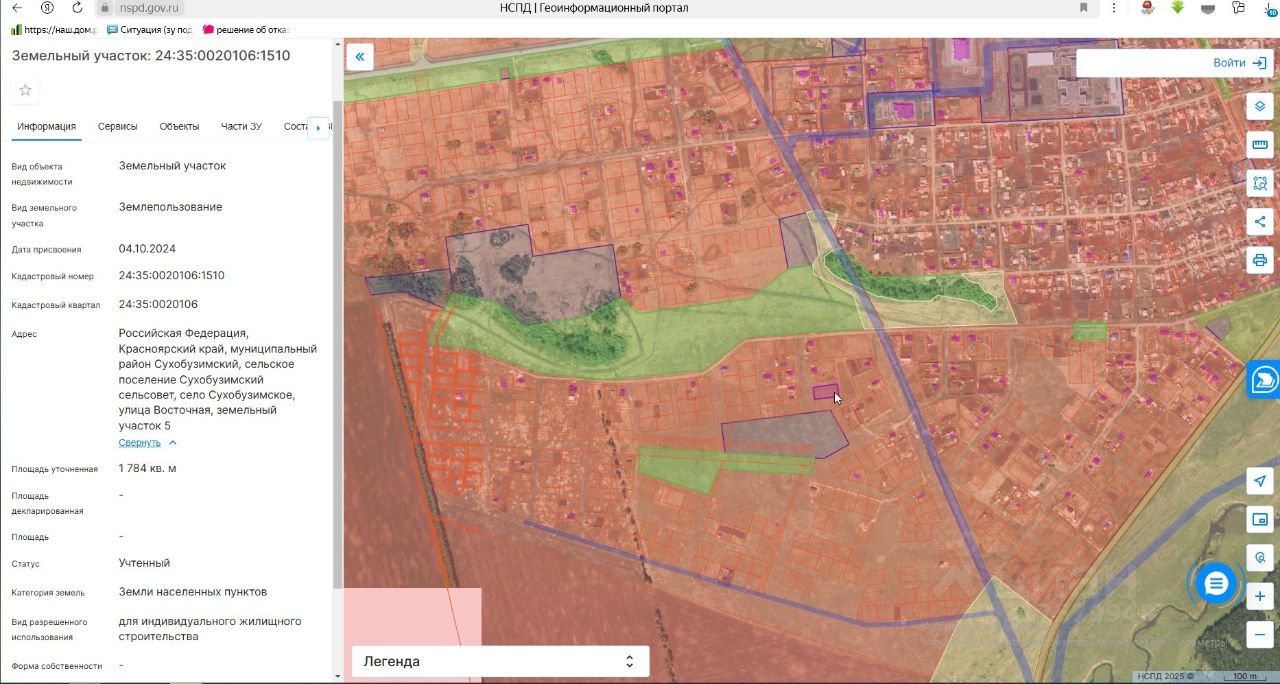Go back with the browser back arrow
Screen dimensions: 1280x684
coord(17,8)
